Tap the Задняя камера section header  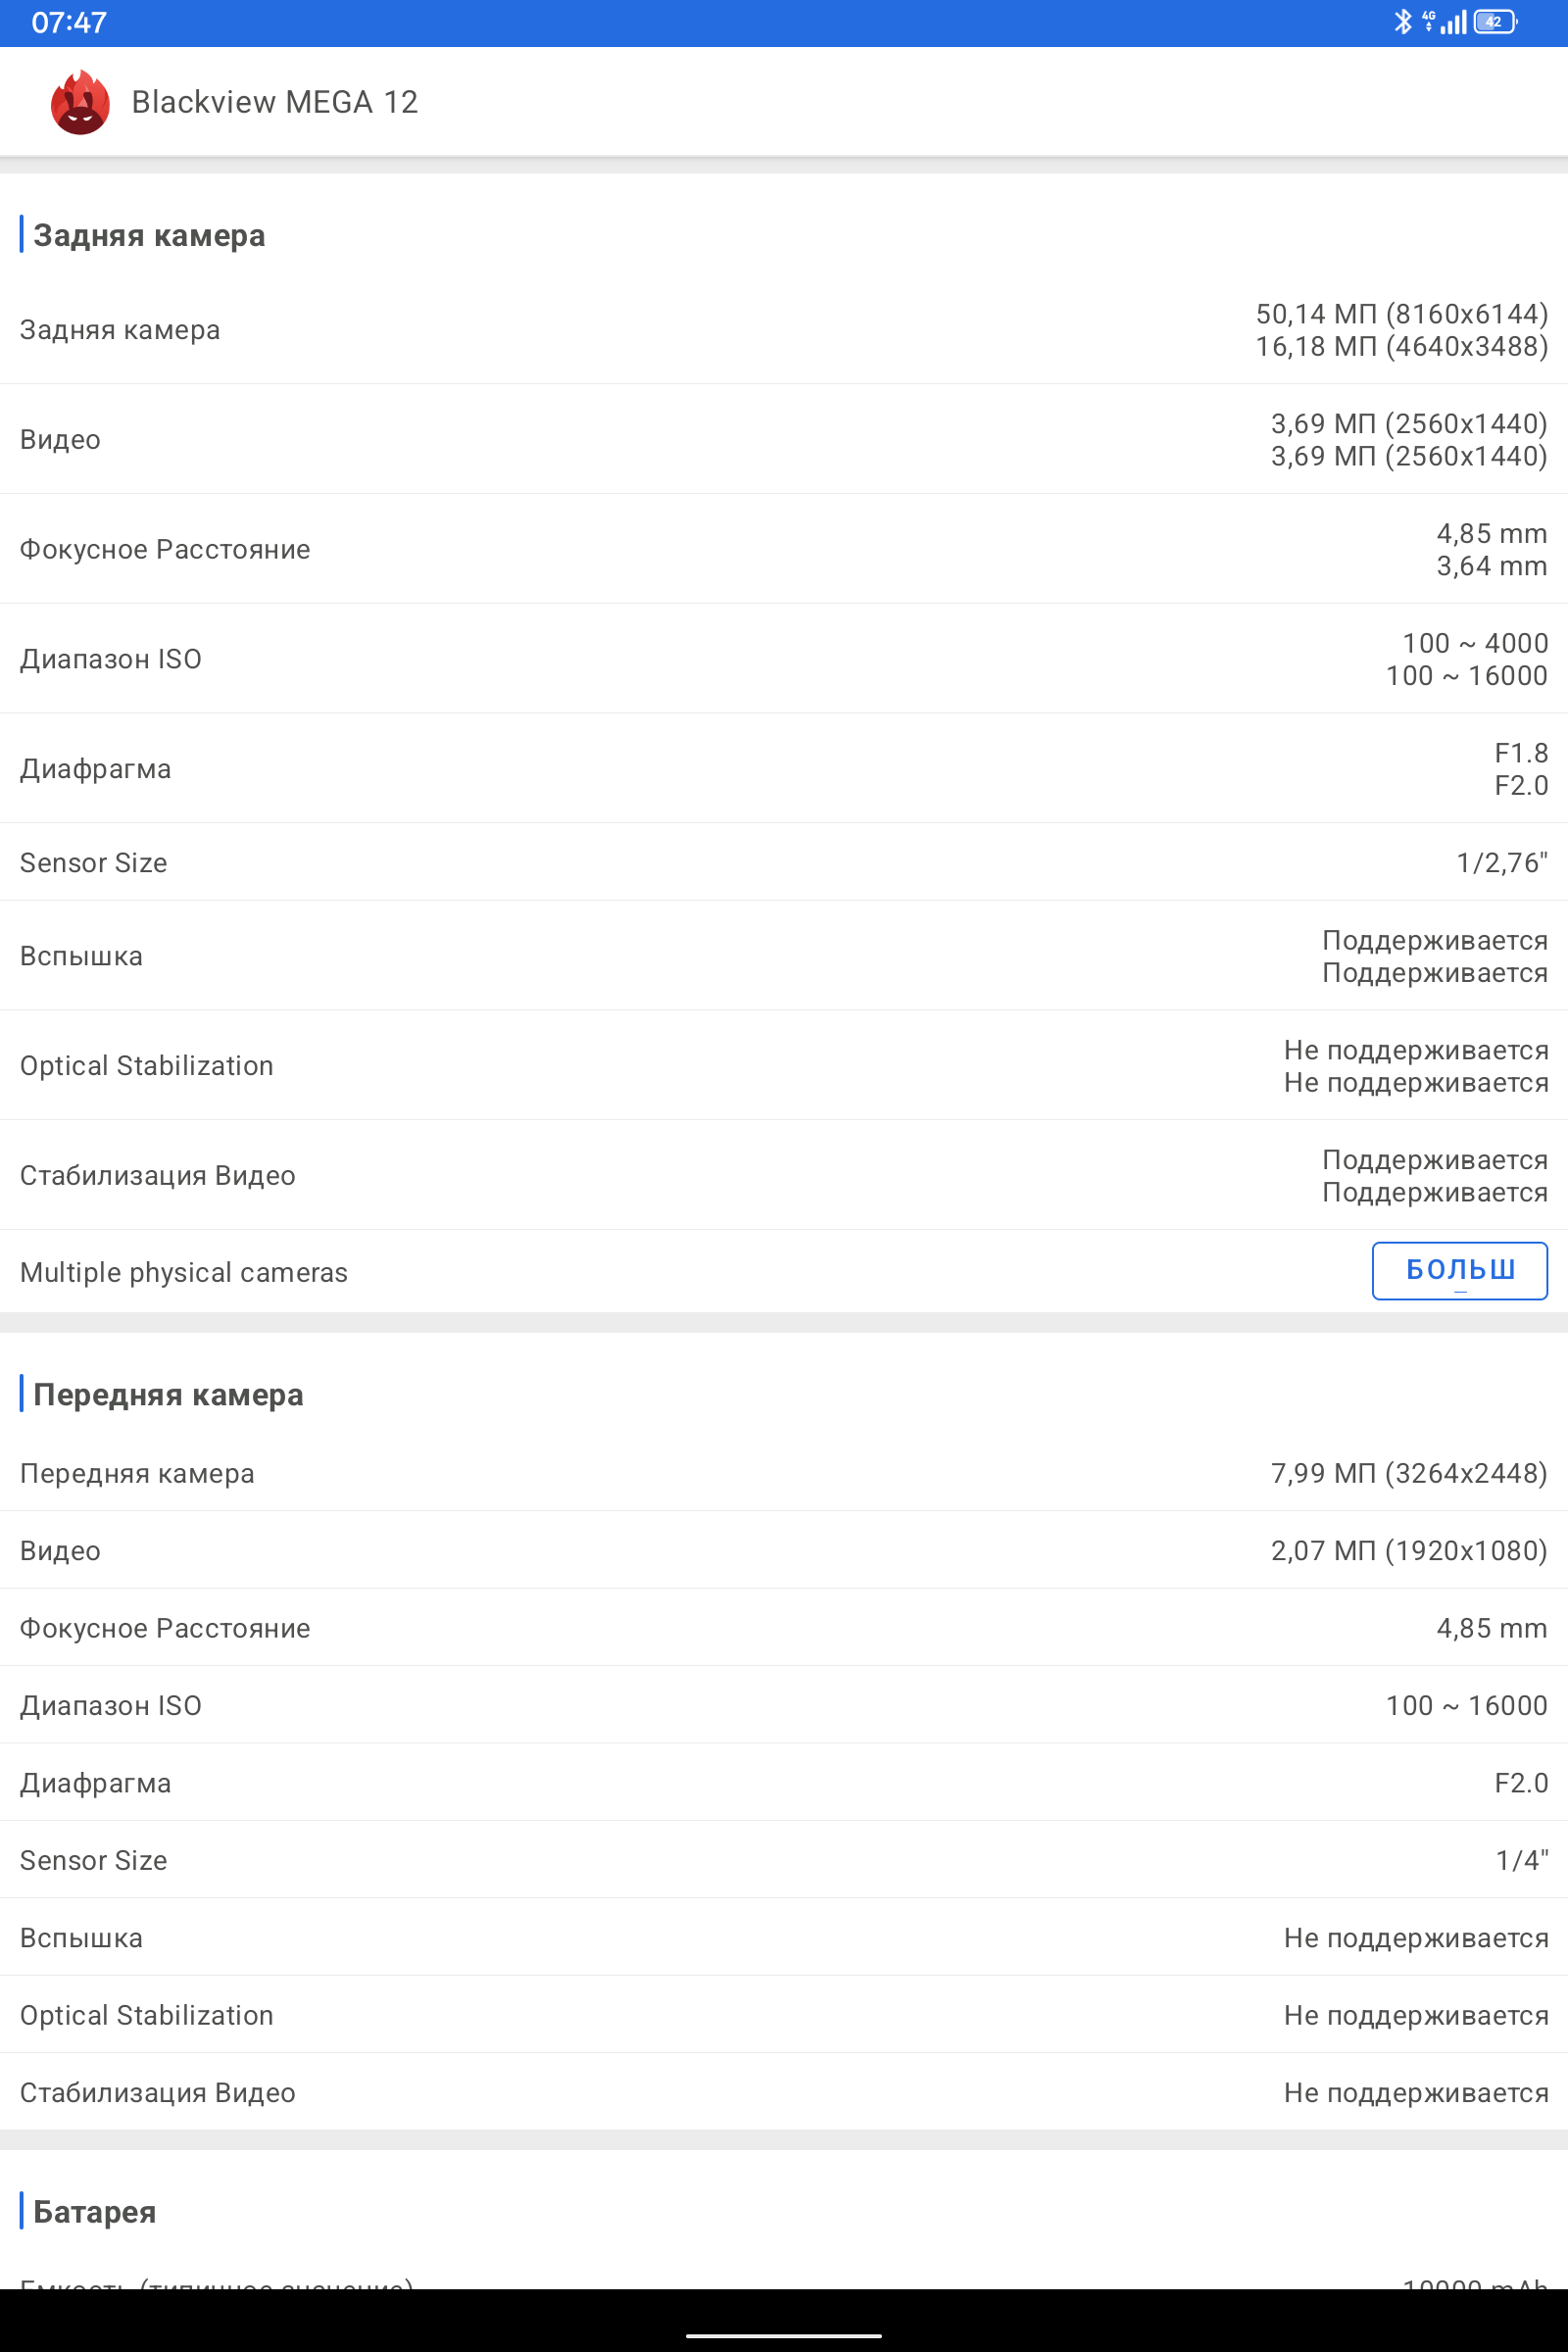[149, 235]
